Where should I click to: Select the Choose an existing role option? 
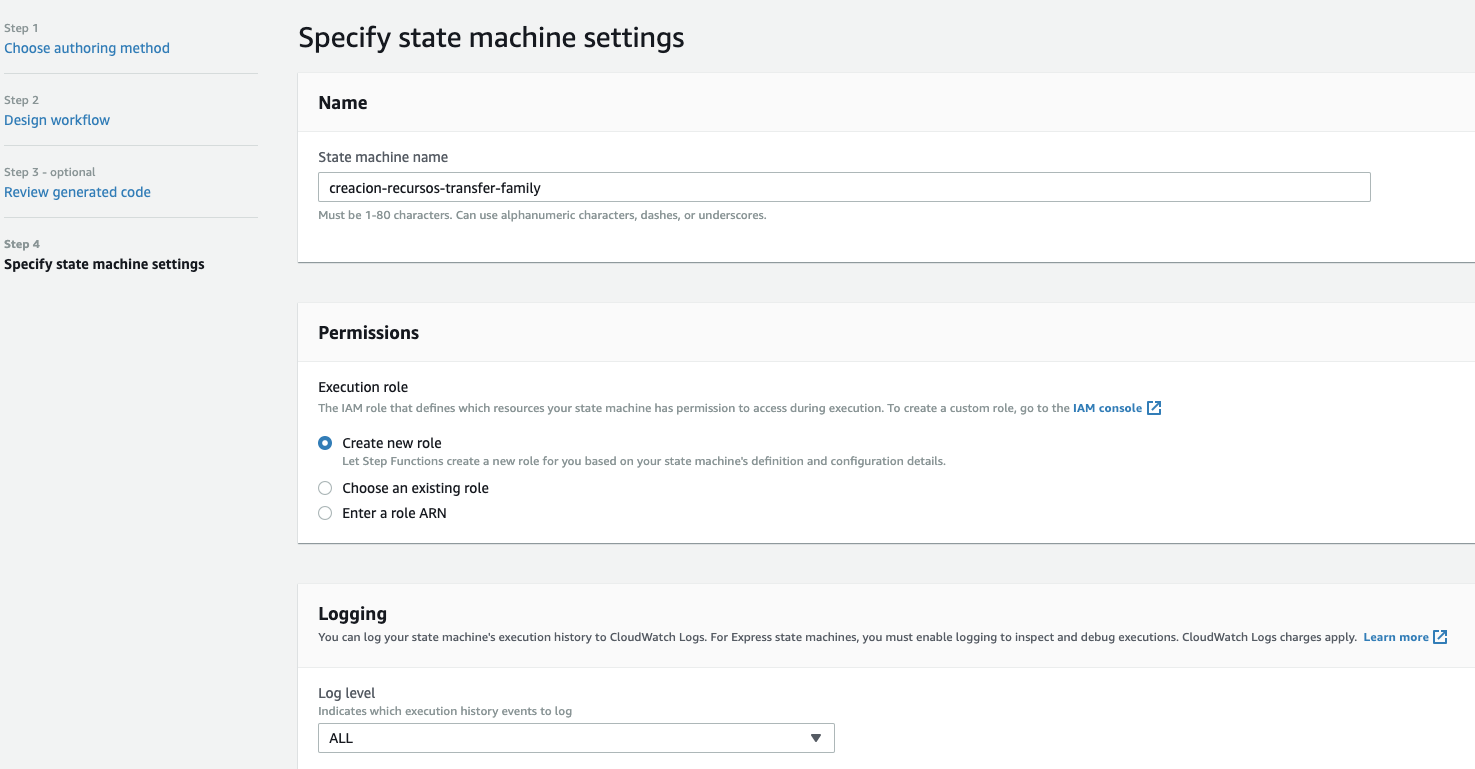[325, 488]
